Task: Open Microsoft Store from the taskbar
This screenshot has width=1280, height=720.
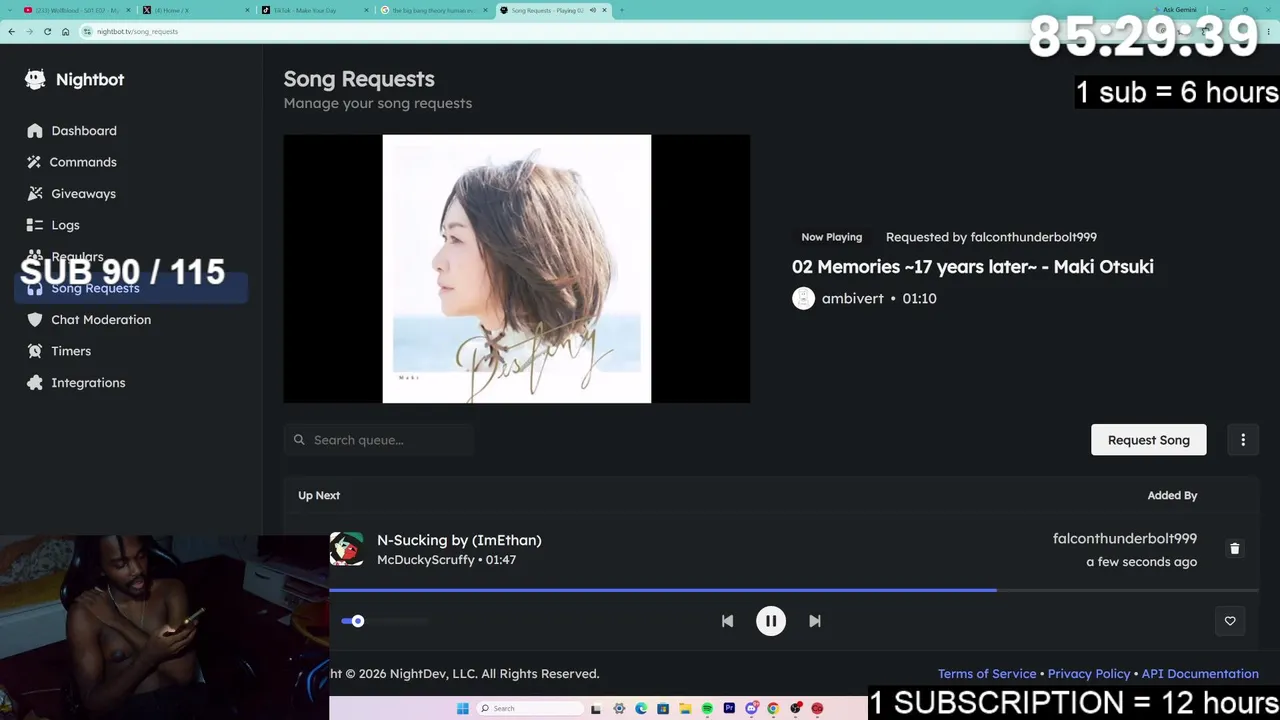Action: [663, 709]
